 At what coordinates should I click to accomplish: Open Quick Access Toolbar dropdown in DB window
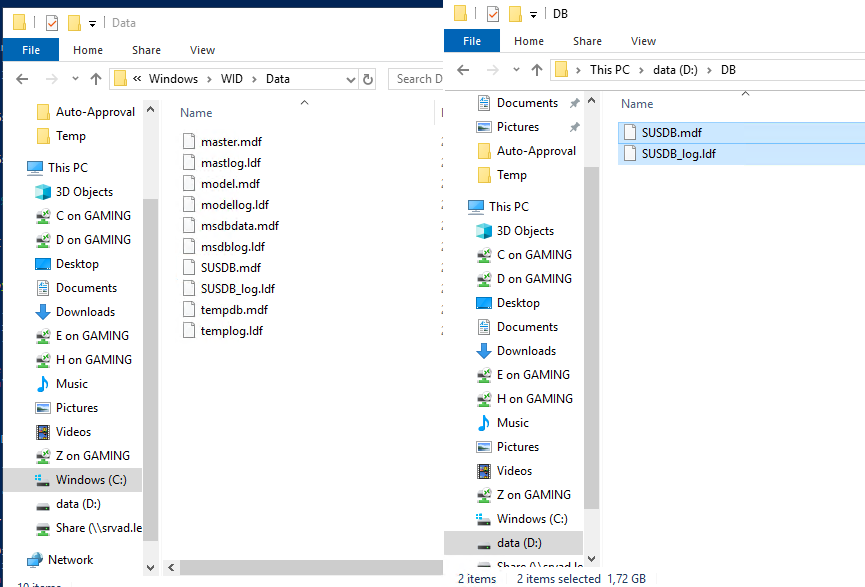[x=534, y=14]
